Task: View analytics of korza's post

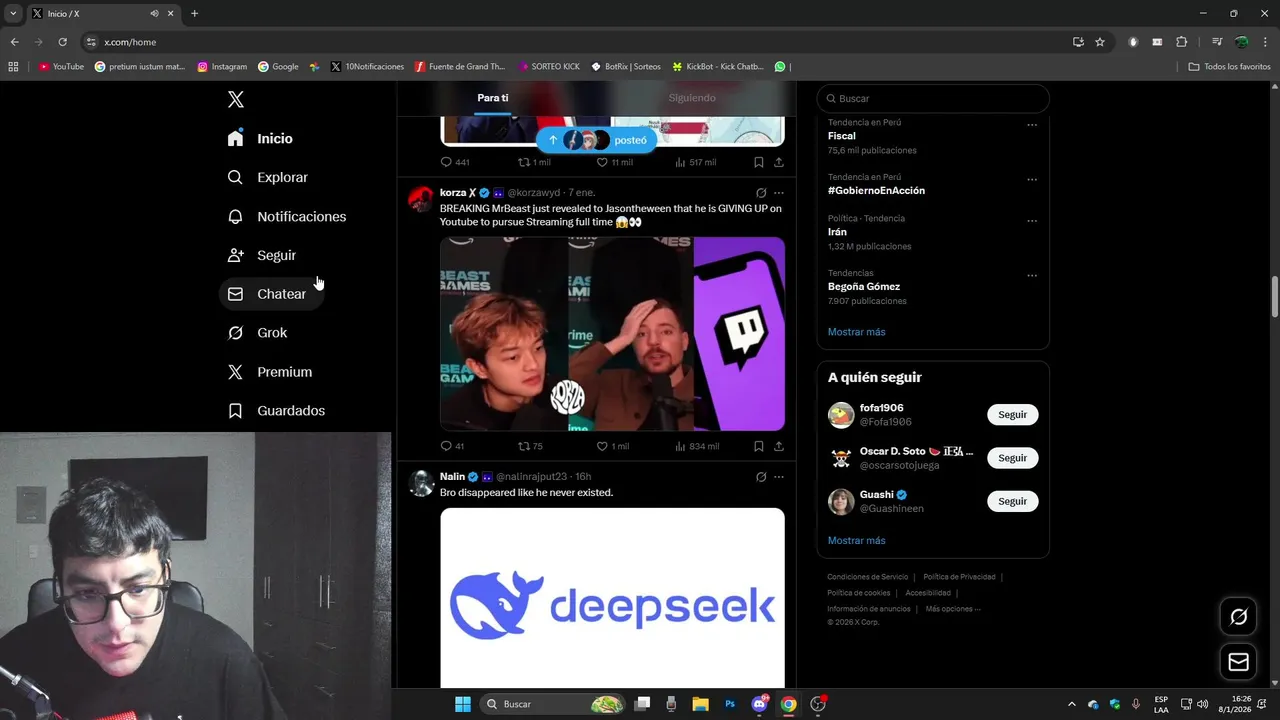Action: click(697, 446)
